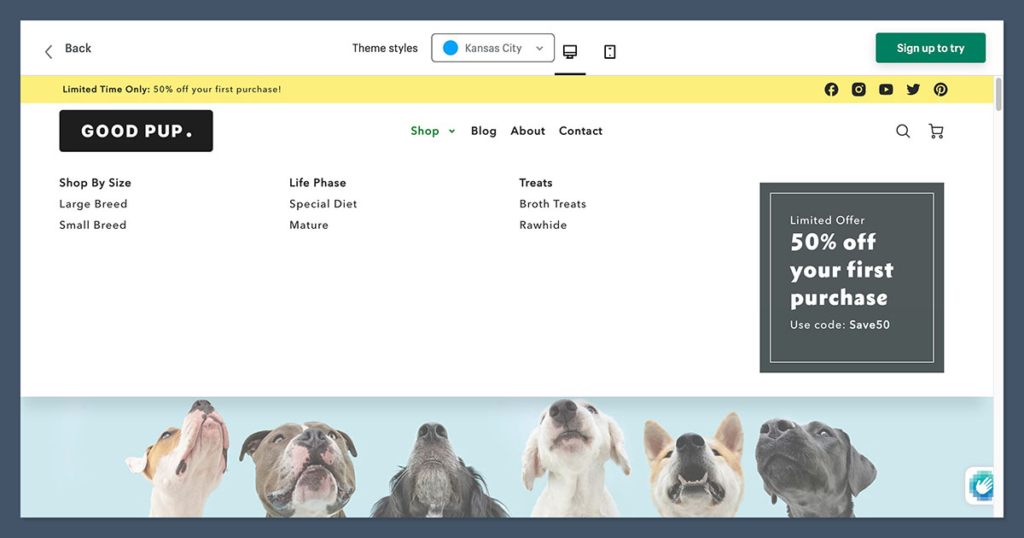This screenshot has height=538, width=1024.
Task: Open the search magnifier icon
Action: tap(903, 131)
